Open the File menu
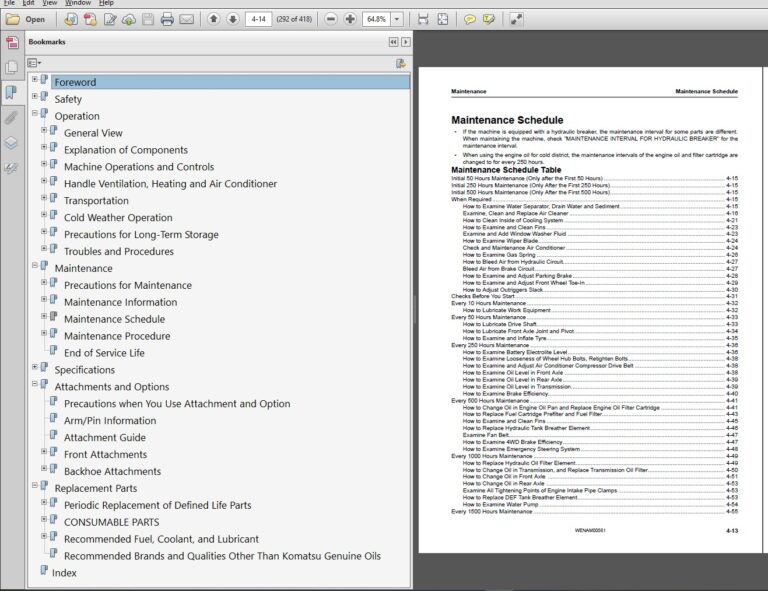This screenshot has width=768, height=591. 9,3
